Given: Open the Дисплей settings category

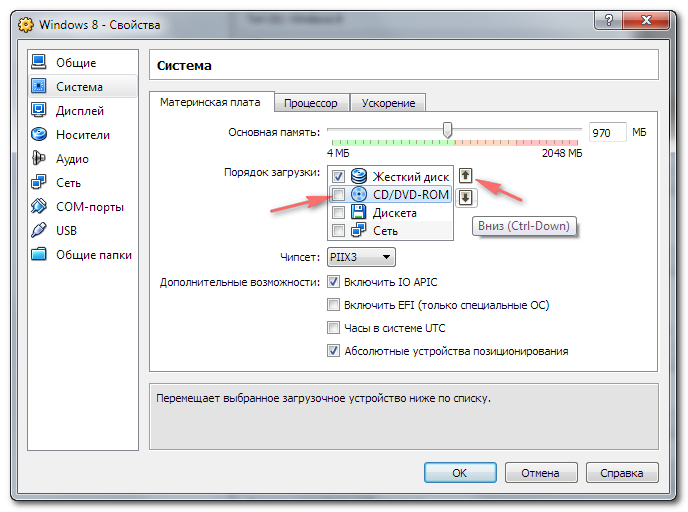Looking at the screenshot, I should 82,111.
